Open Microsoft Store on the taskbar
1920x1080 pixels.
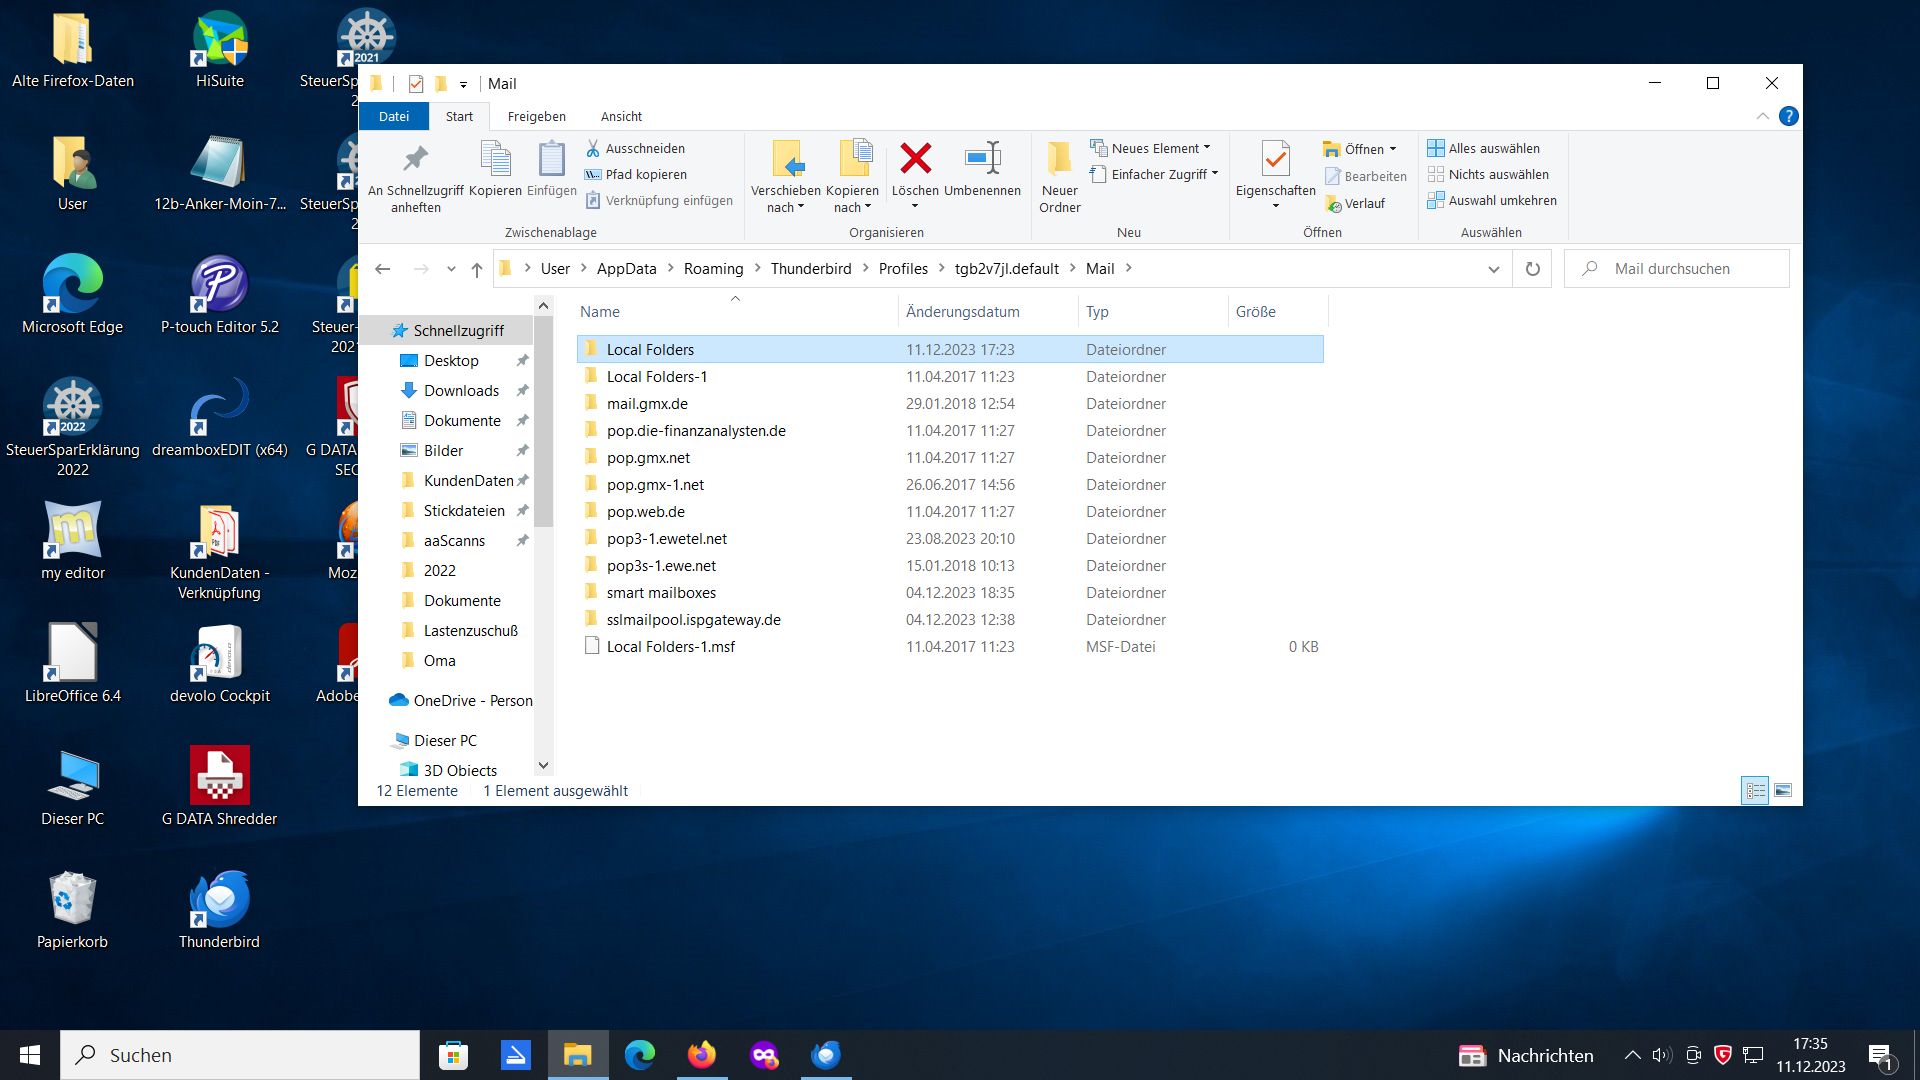[453, 1055]
